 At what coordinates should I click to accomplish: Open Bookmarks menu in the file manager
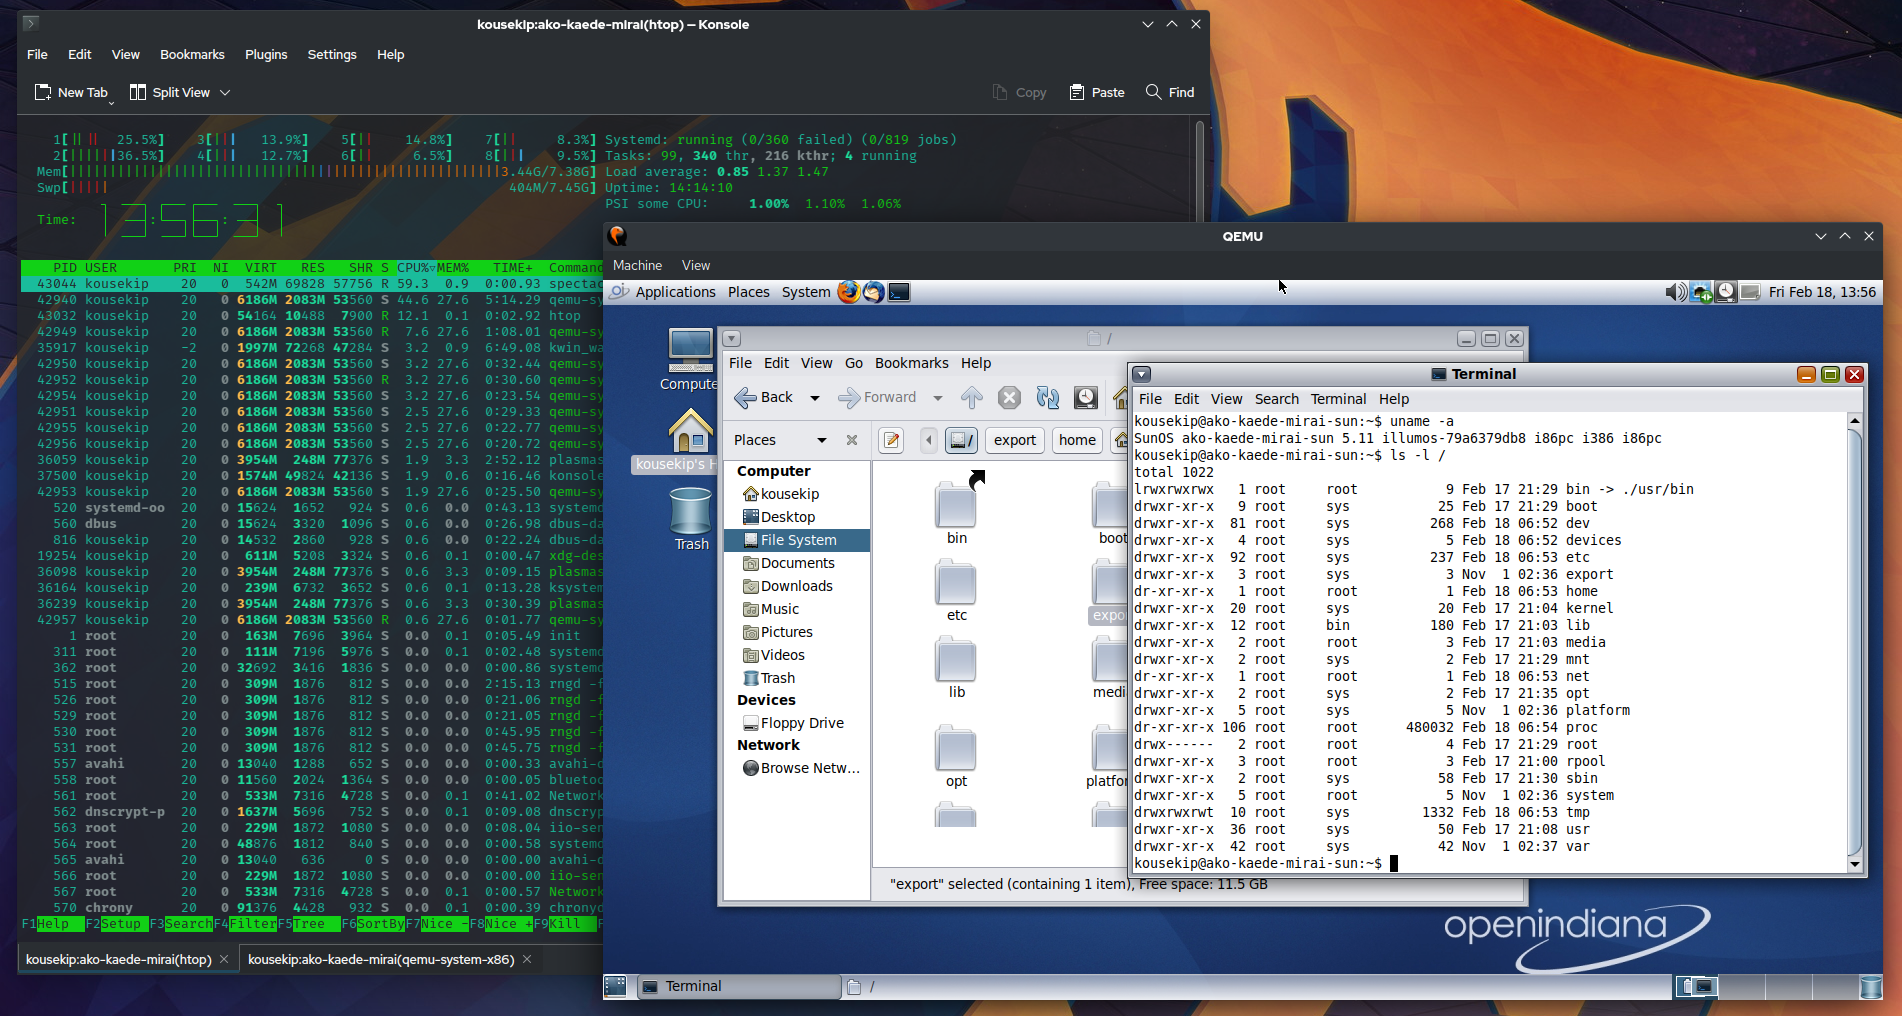click(911, 363)
